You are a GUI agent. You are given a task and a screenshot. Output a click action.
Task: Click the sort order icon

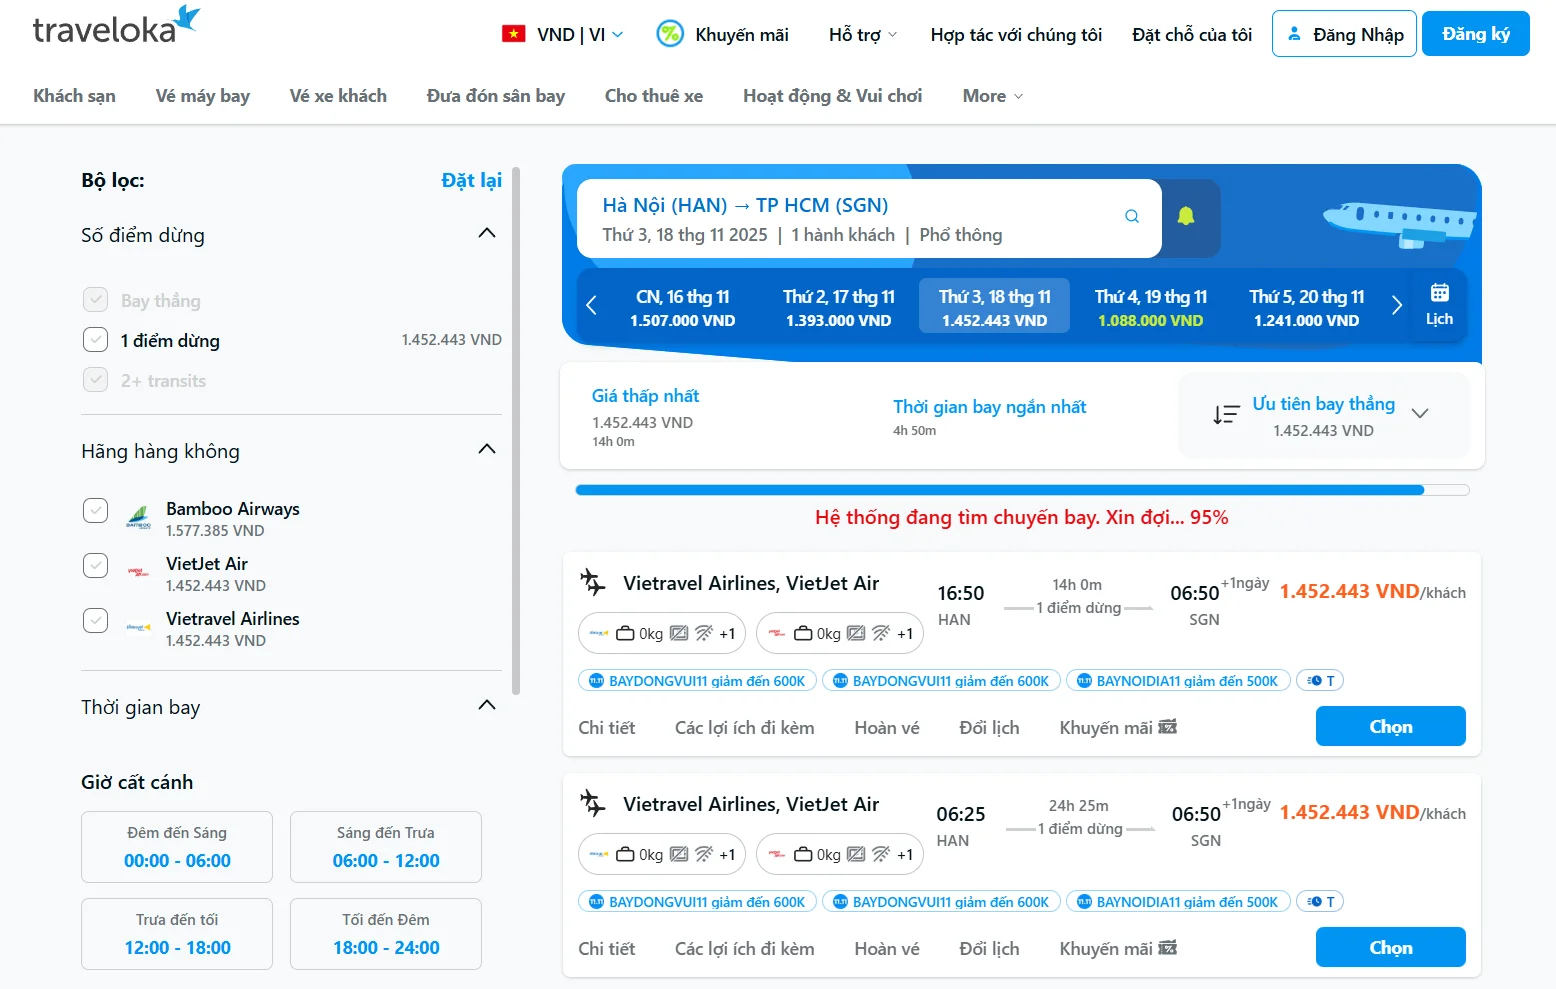[x=1226, y=415]
